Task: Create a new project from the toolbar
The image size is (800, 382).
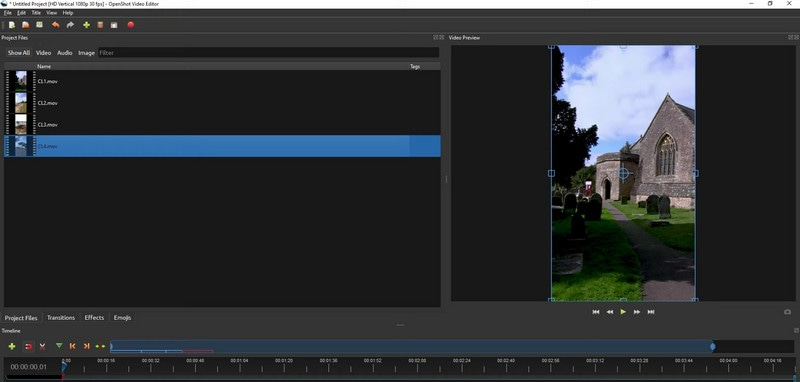Action: pos(12,24)
